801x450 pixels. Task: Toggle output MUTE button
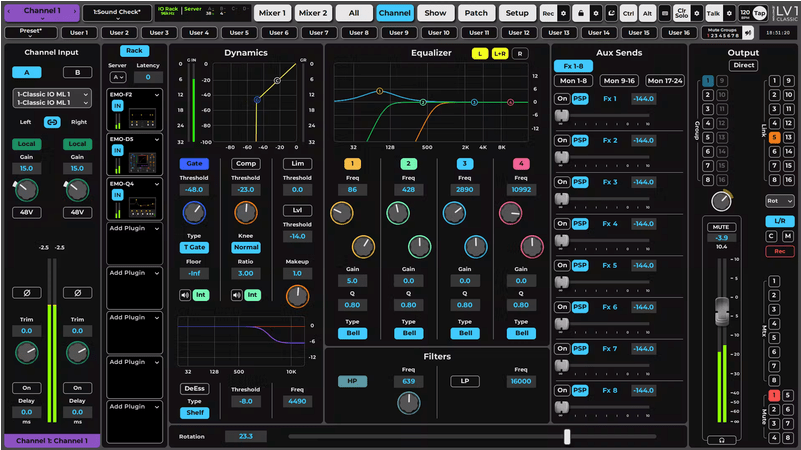(x=721, y=227)
